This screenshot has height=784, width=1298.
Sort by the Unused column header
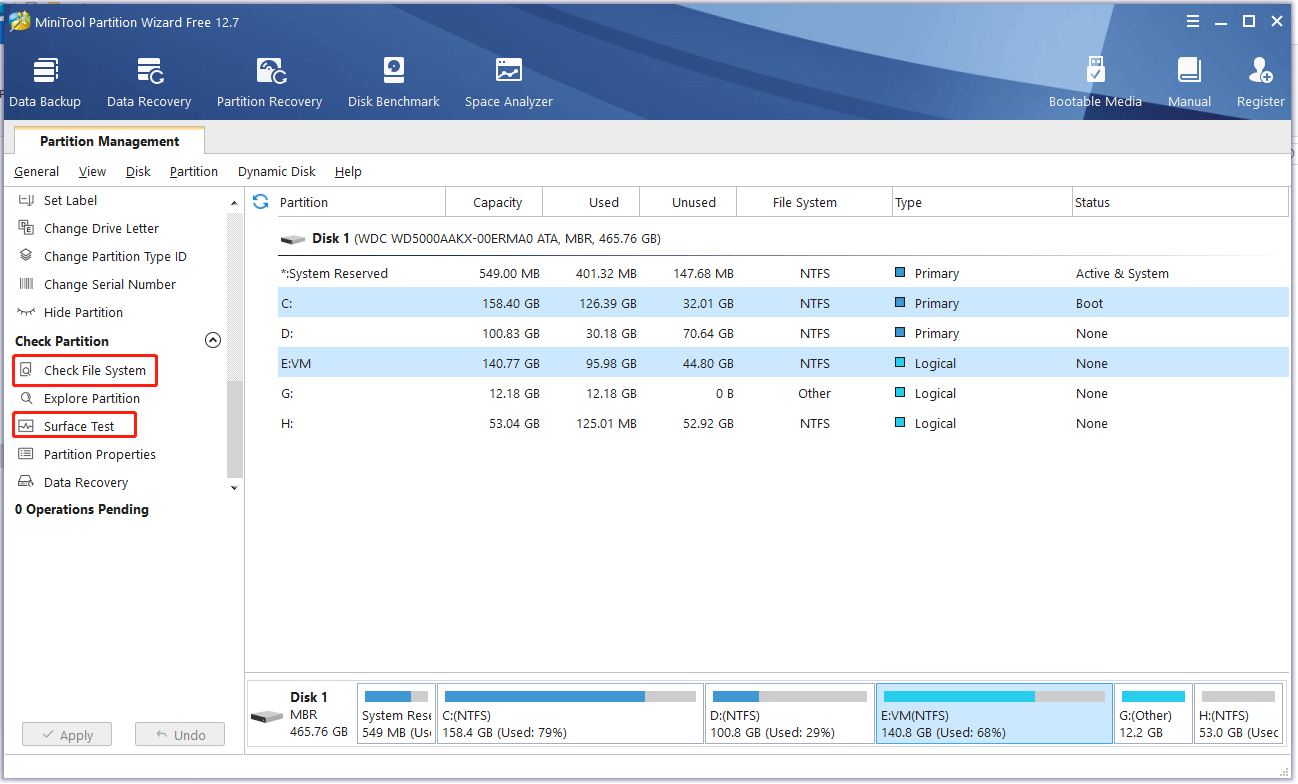coord(688,202)
